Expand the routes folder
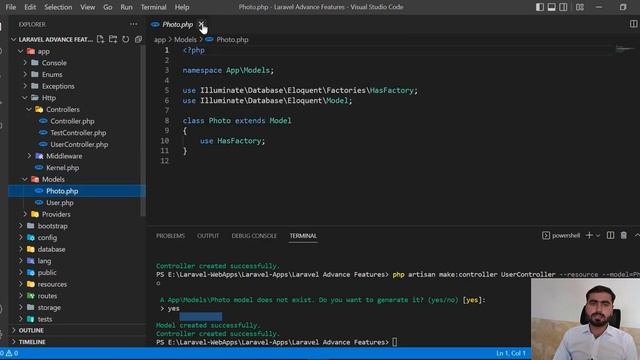Screen dimensions: 640x360 tap(77, 296)
